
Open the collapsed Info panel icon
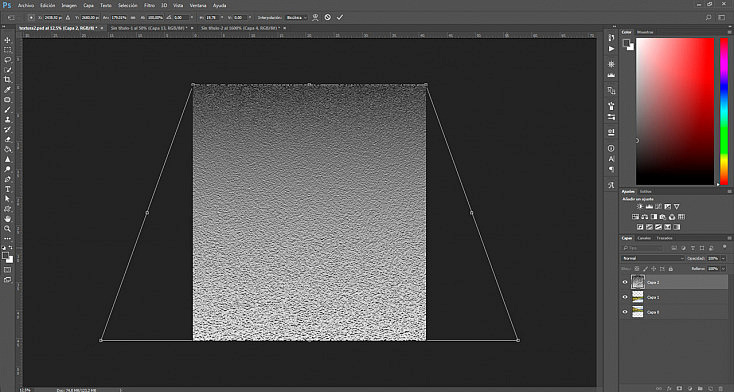(611, 148)
